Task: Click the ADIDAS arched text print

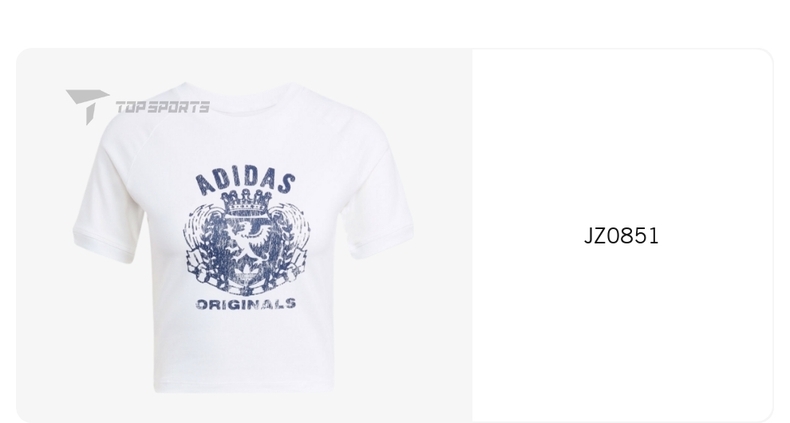Action: pos(245,182)
